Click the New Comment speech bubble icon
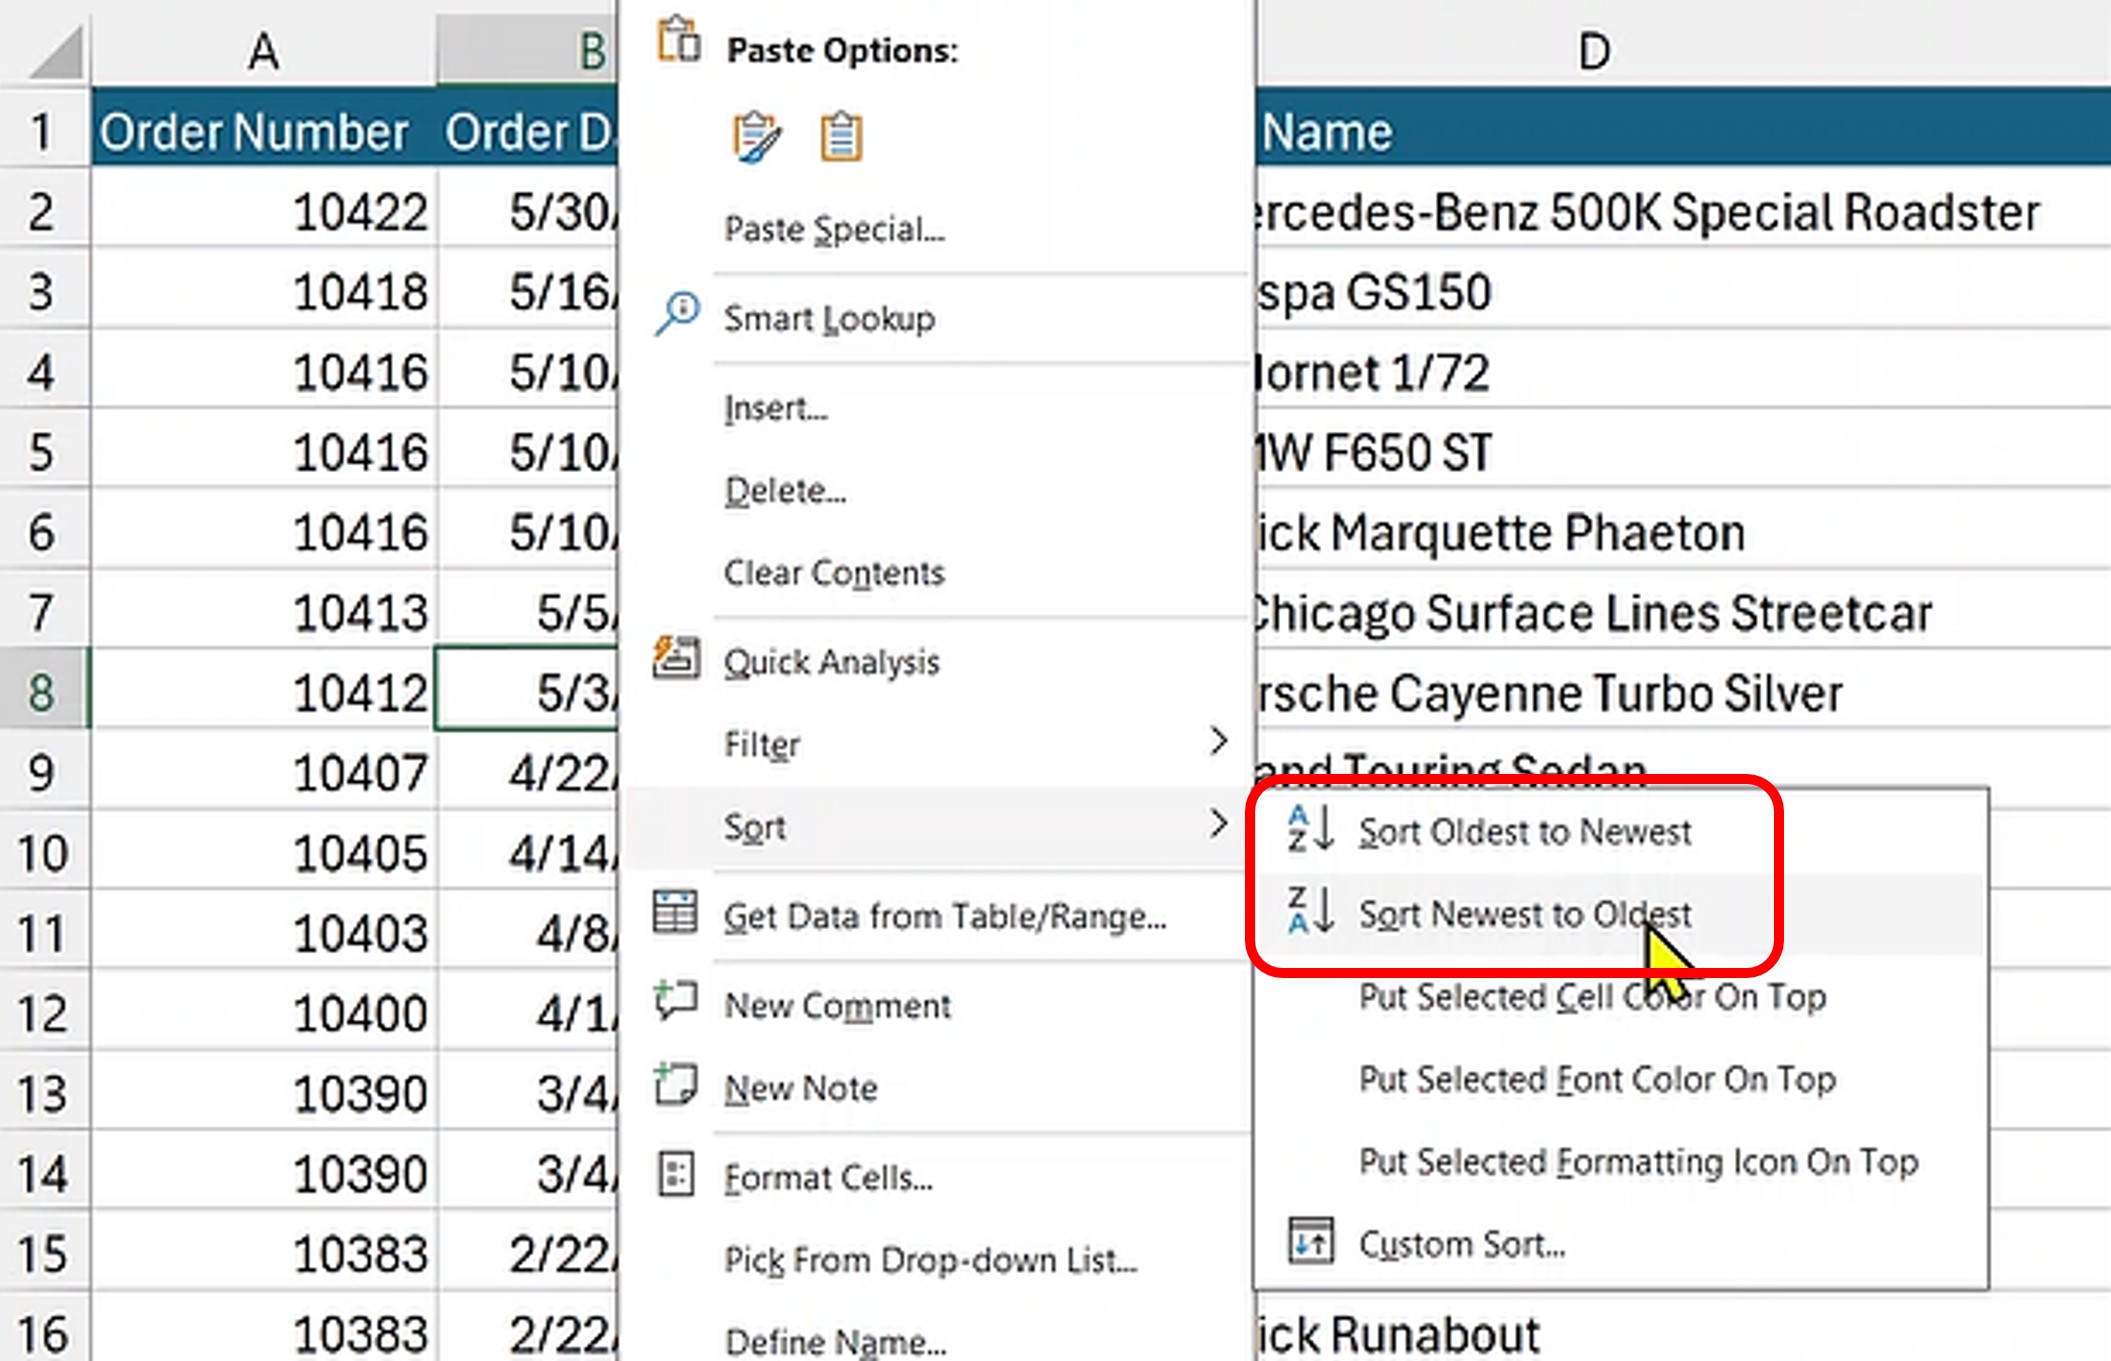2111x1361 pixels. (x=676, y=1001)
